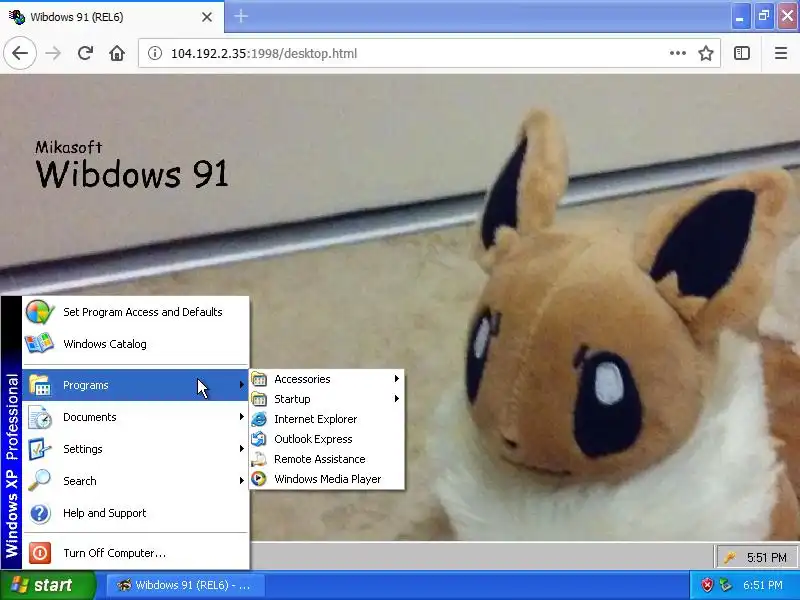Screen dimensions: 800x600
Task: Click the Windows Catalog icon
Action: (x=39, y=344)
